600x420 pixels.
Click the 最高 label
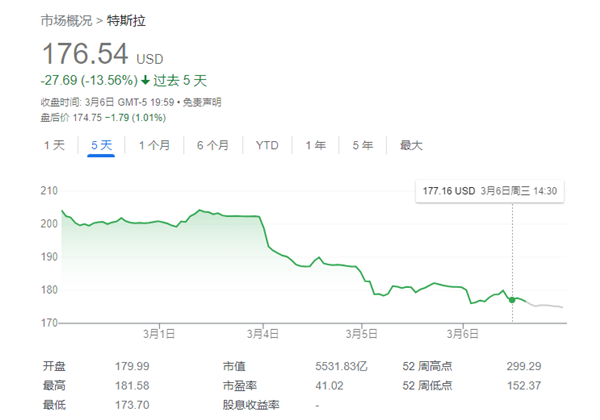[54, 386]
